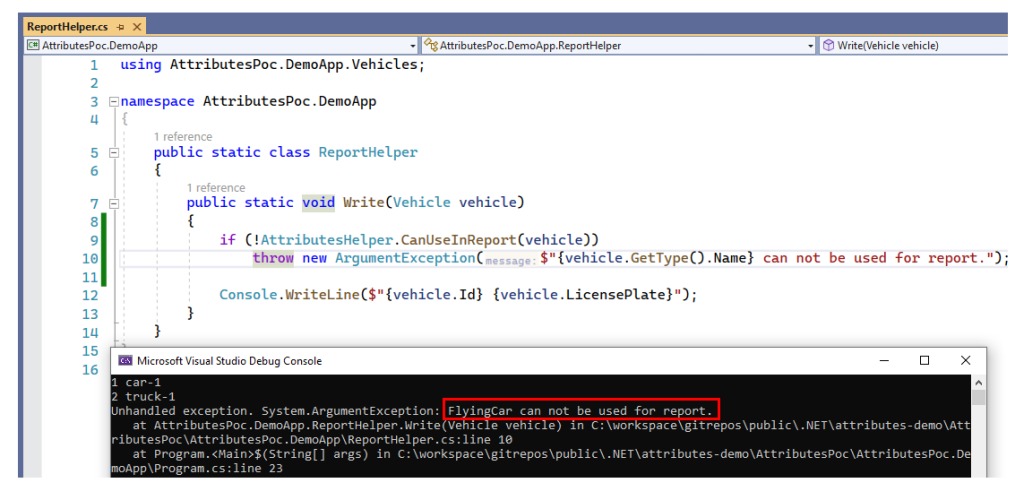1024x500 pixels.
Task: Click 'WriteLine' on line 12
Action: pos(323,294)
